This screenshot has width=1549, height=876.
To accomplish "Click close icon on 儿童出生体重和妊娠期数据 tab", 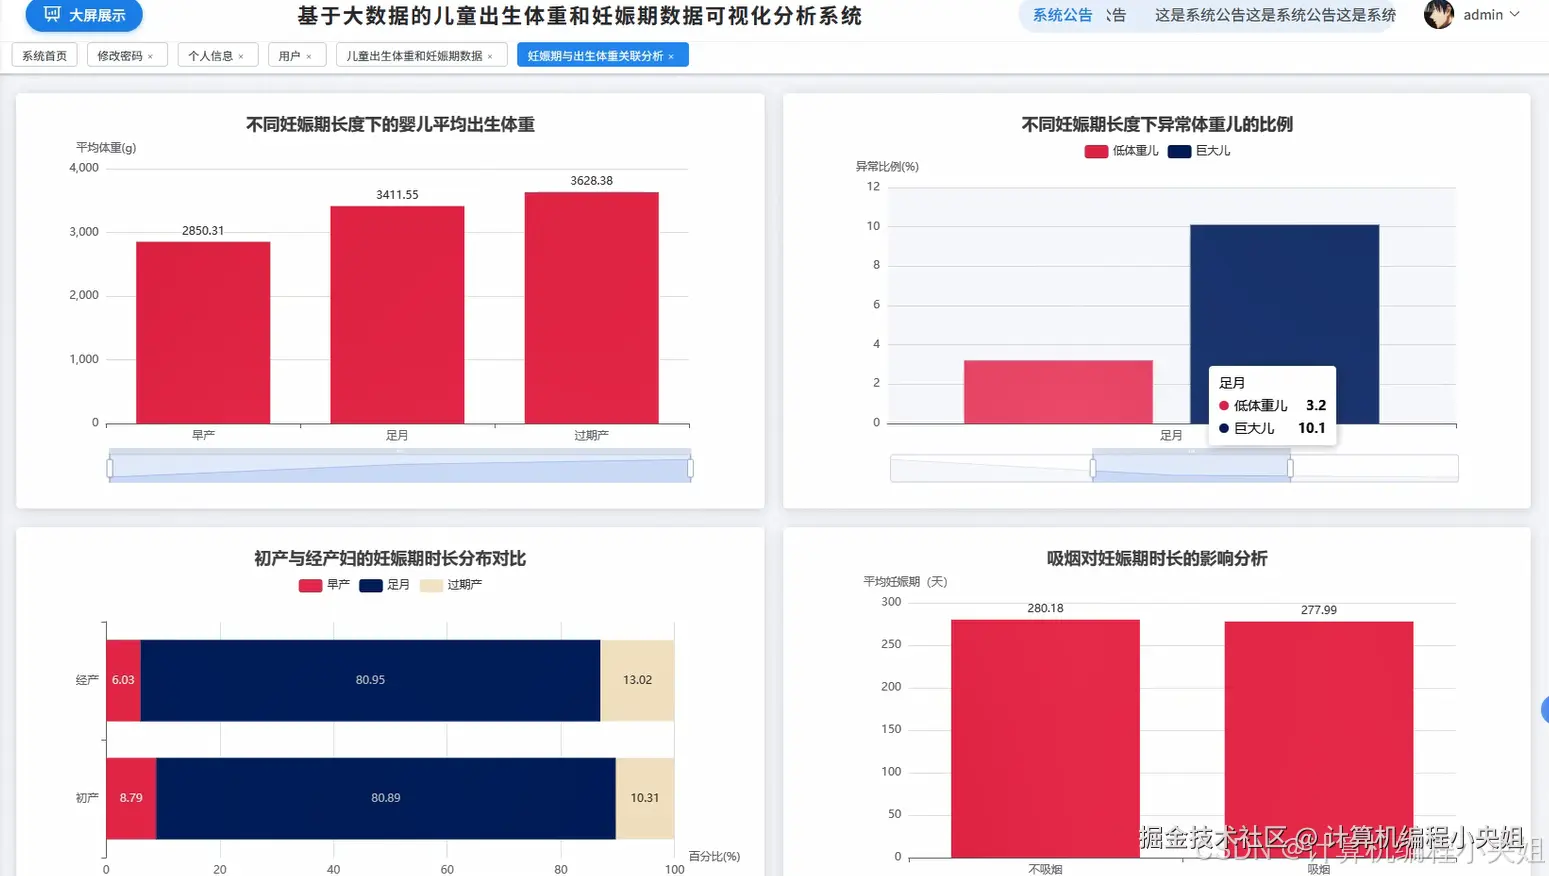I will [x=489, y=55].
